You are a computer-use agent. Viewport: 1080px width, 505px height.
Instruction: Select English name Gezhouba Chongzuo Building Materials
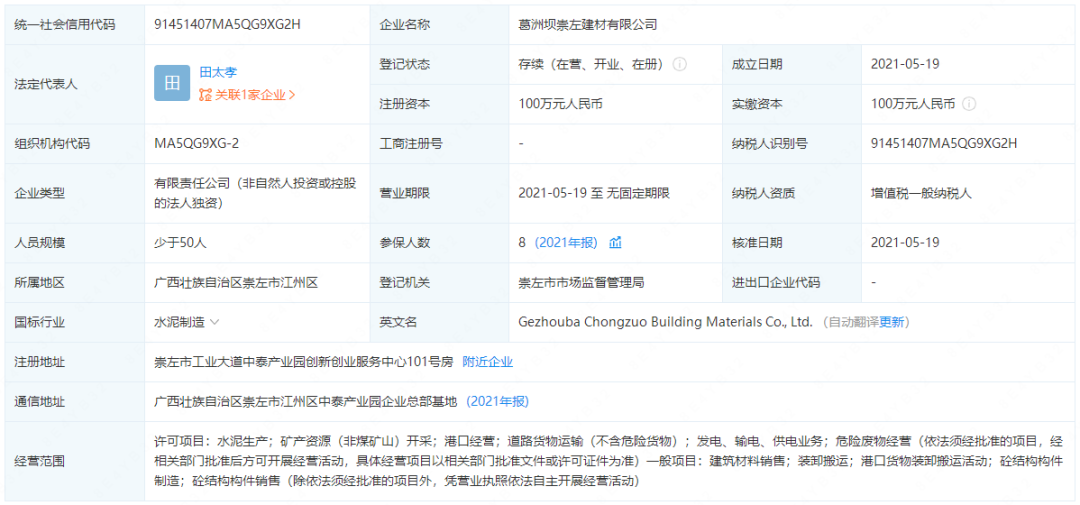[666, 322]
